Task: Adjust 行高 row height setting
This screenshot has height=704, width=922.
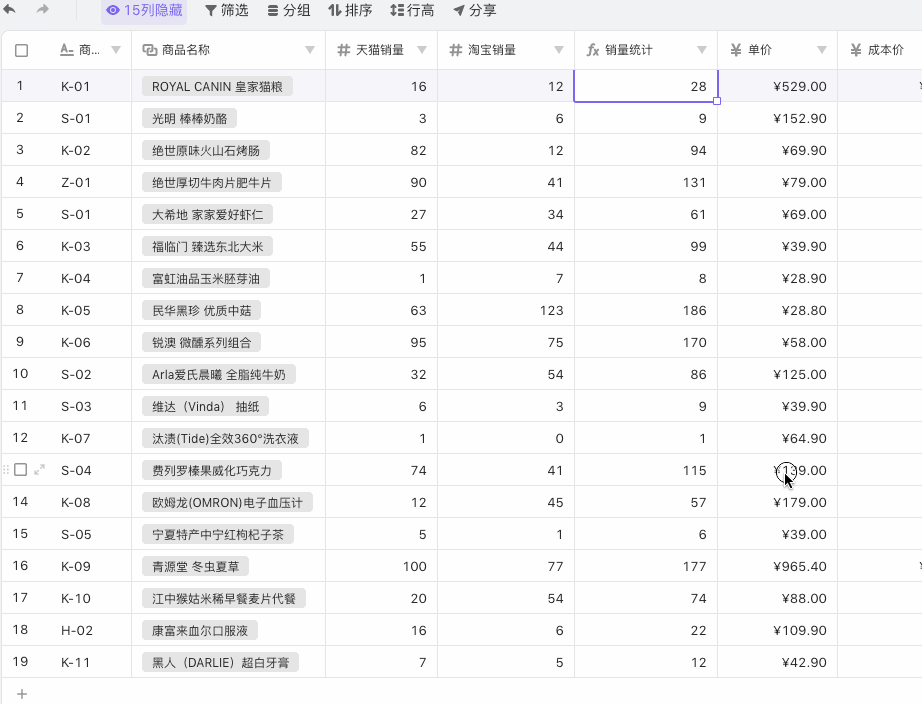Action: click(x=412, y=11)
